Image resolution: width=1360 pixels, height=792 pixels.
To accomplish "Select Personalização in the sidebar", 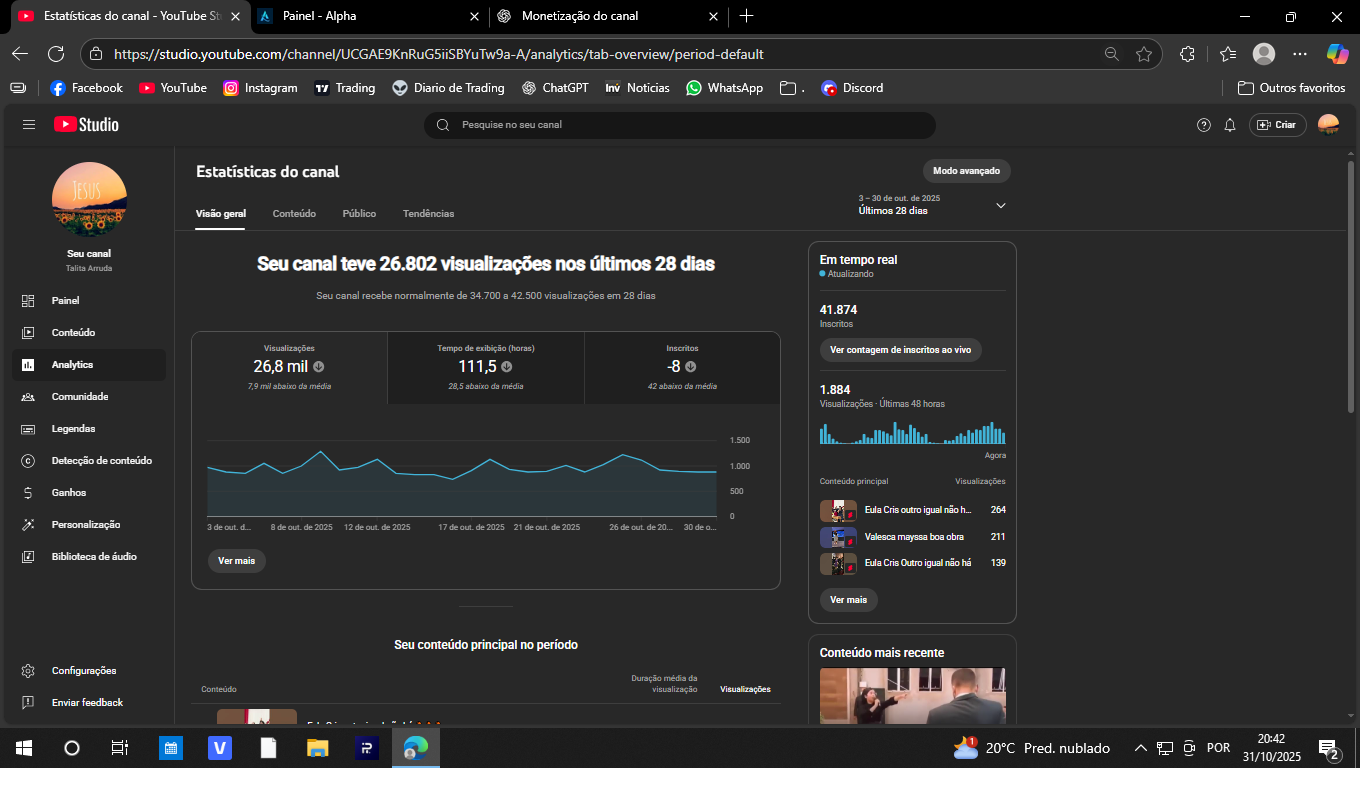I will click(85, 524).
